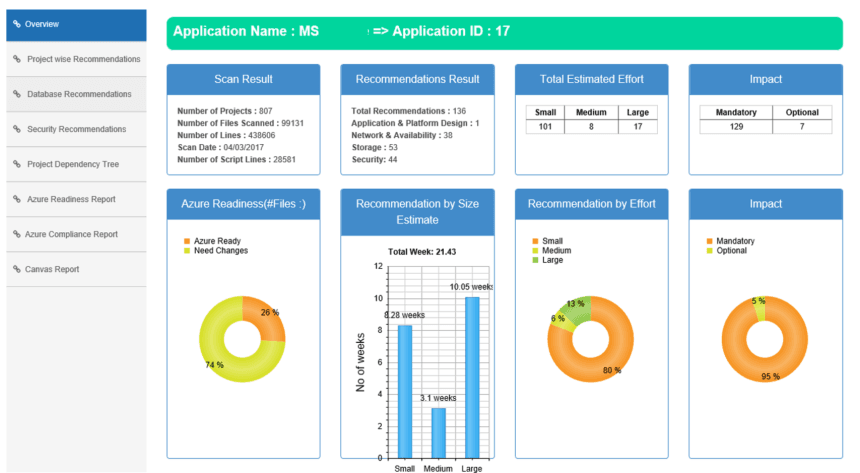Go to Database Recommendations

(x=76, y=94)
